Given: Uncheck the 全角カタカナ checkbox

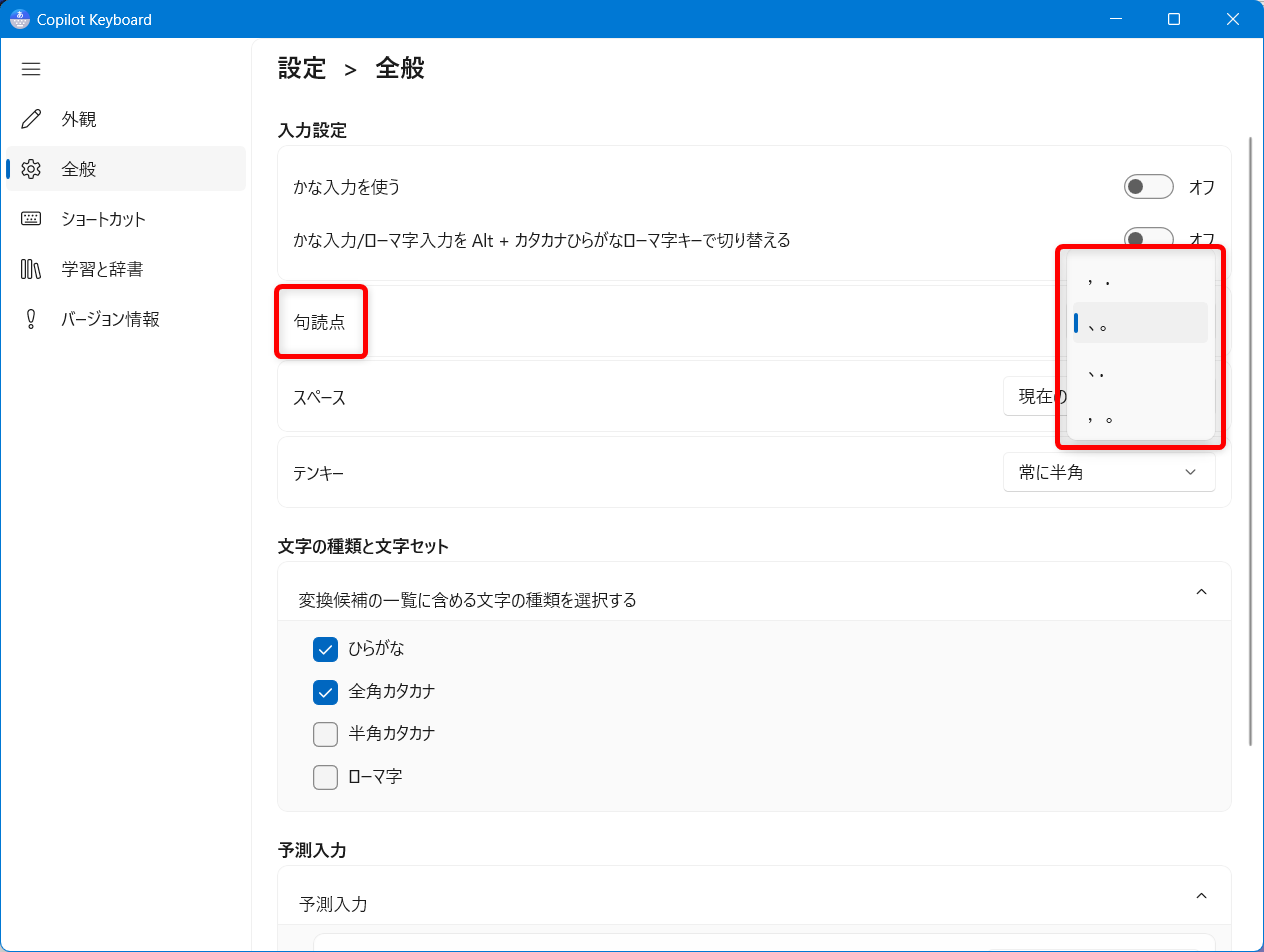Looking at the screenshot, I should pyautogui.click(x=325, y=692).
